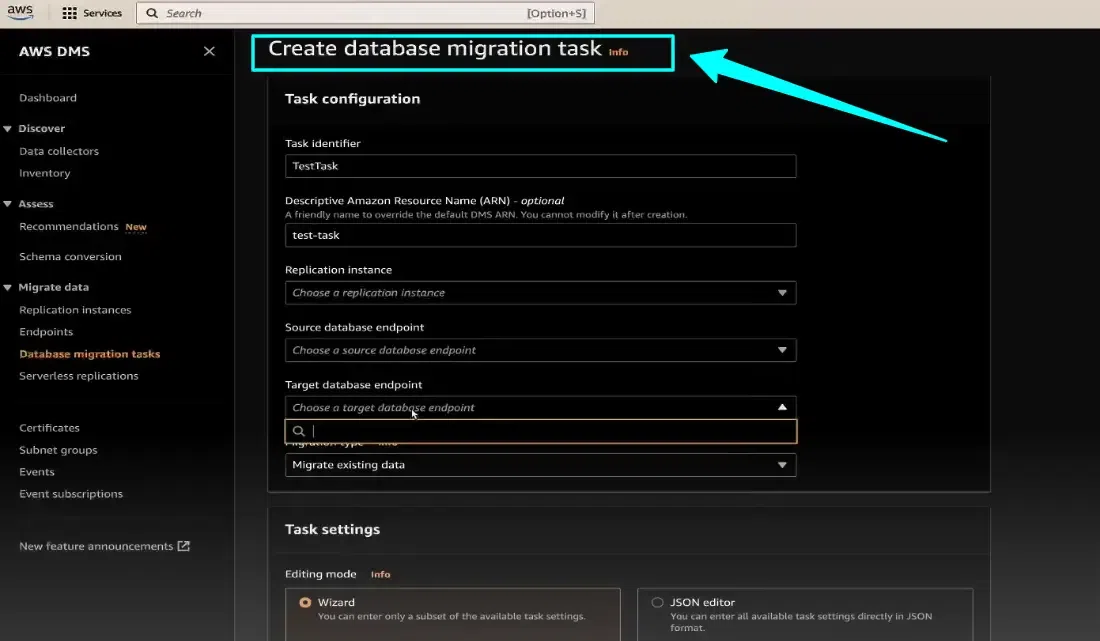Click the external link icon beside New feature announcements
1100x641 pixels.
pos(183,546)
